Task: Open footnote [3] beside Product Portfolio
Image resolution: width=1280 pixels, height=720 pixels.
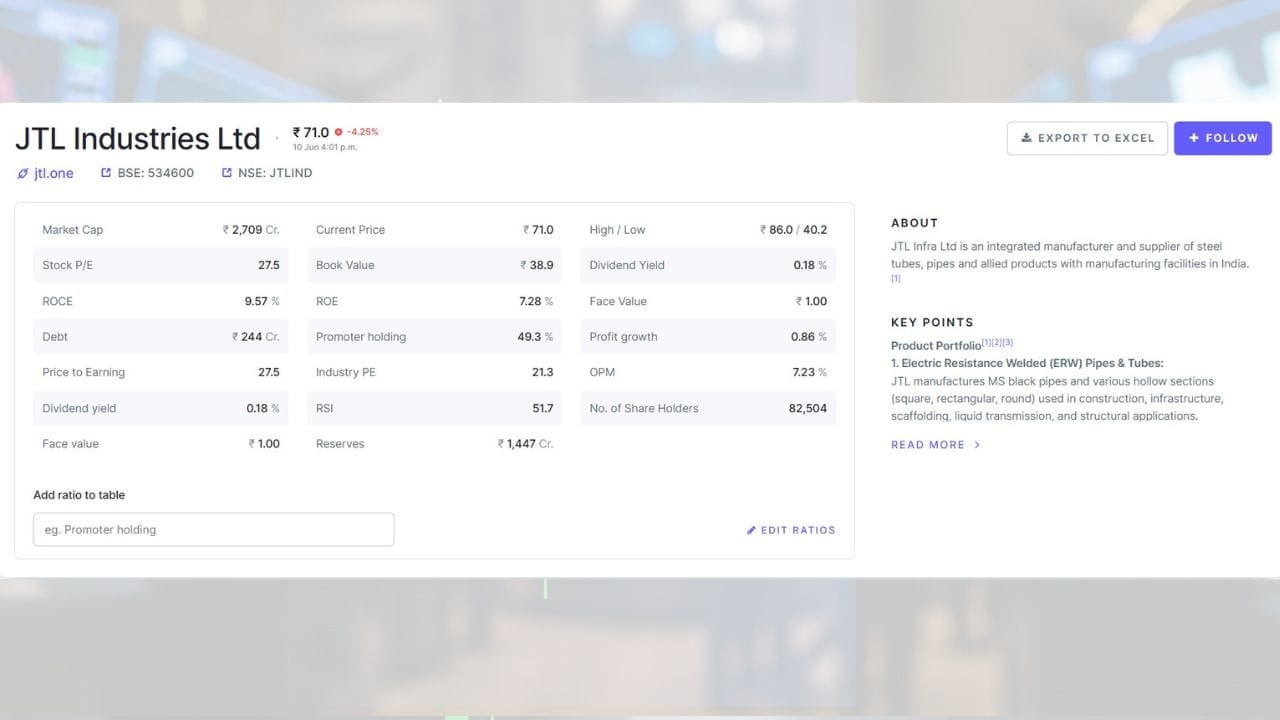Action: click(1008, 342)
